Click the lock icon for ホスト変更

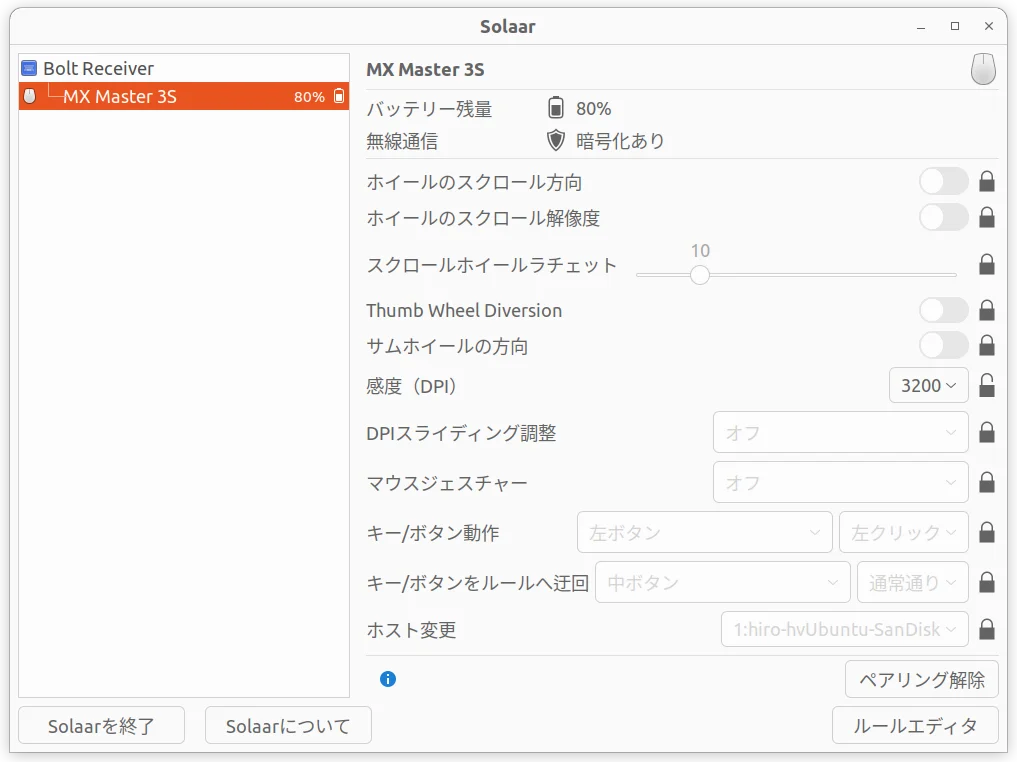pyautogui.click(x=987, y=629)
